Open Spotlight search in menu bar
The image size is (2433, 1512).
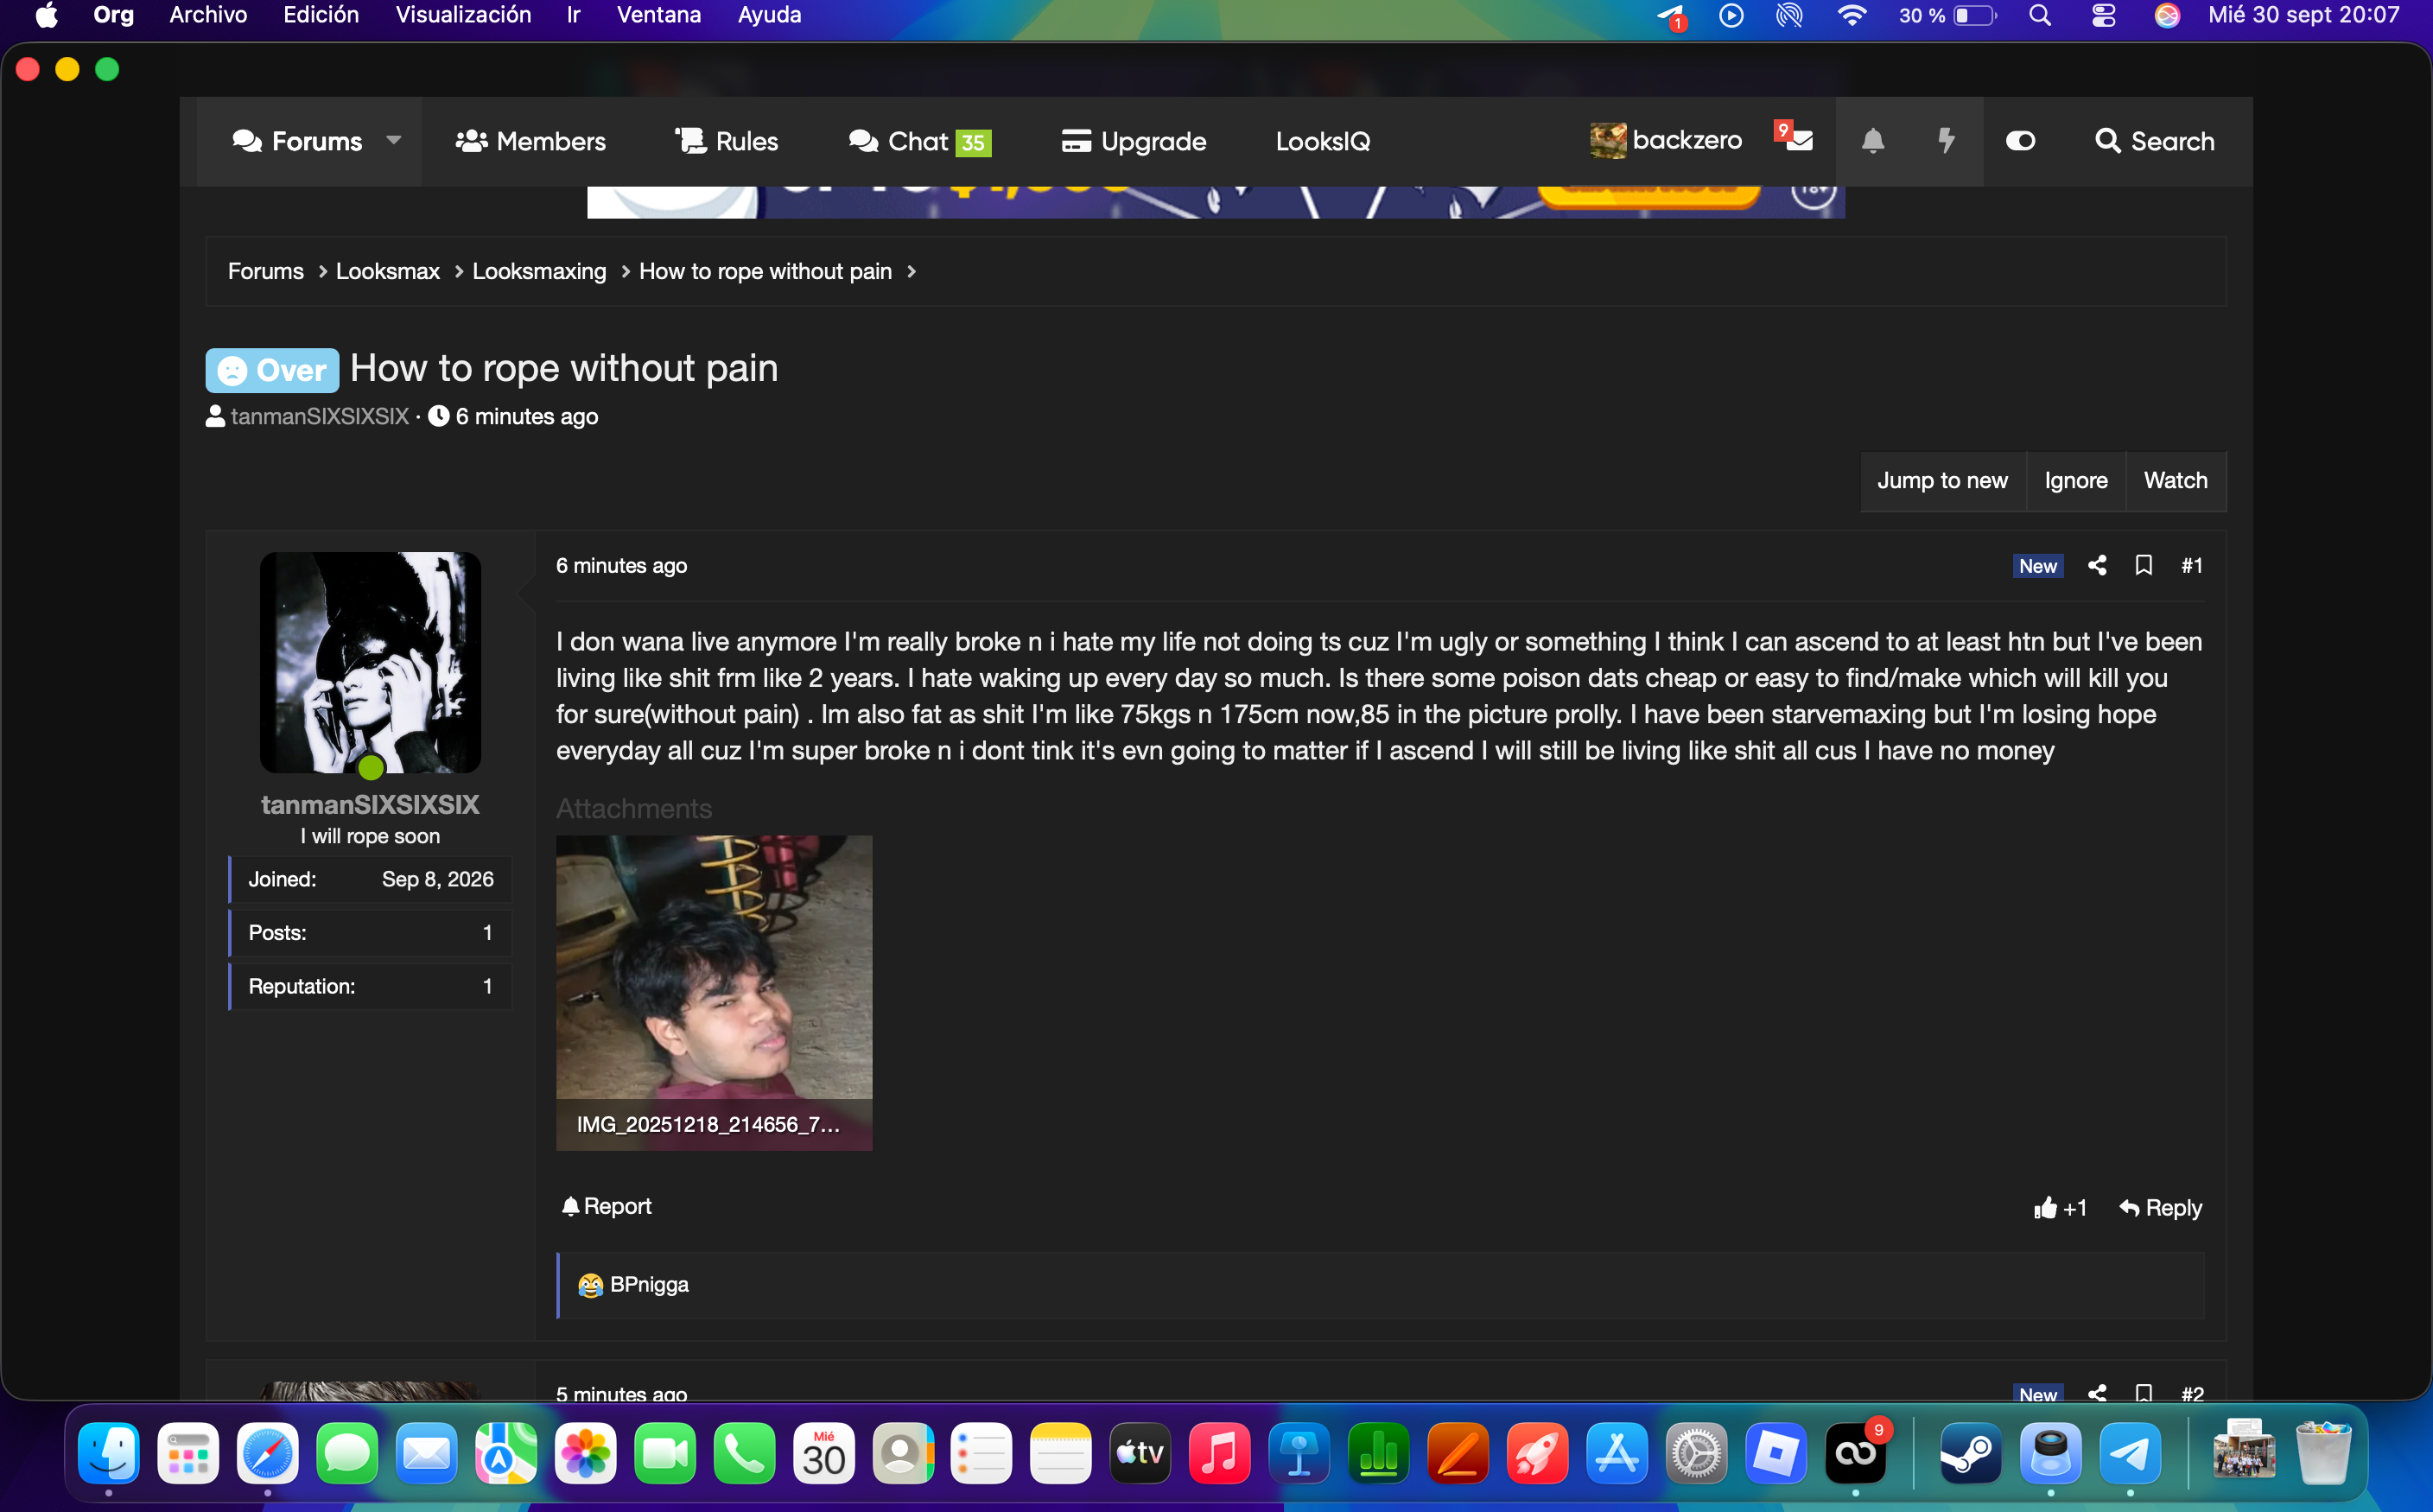pos(2039,15)
